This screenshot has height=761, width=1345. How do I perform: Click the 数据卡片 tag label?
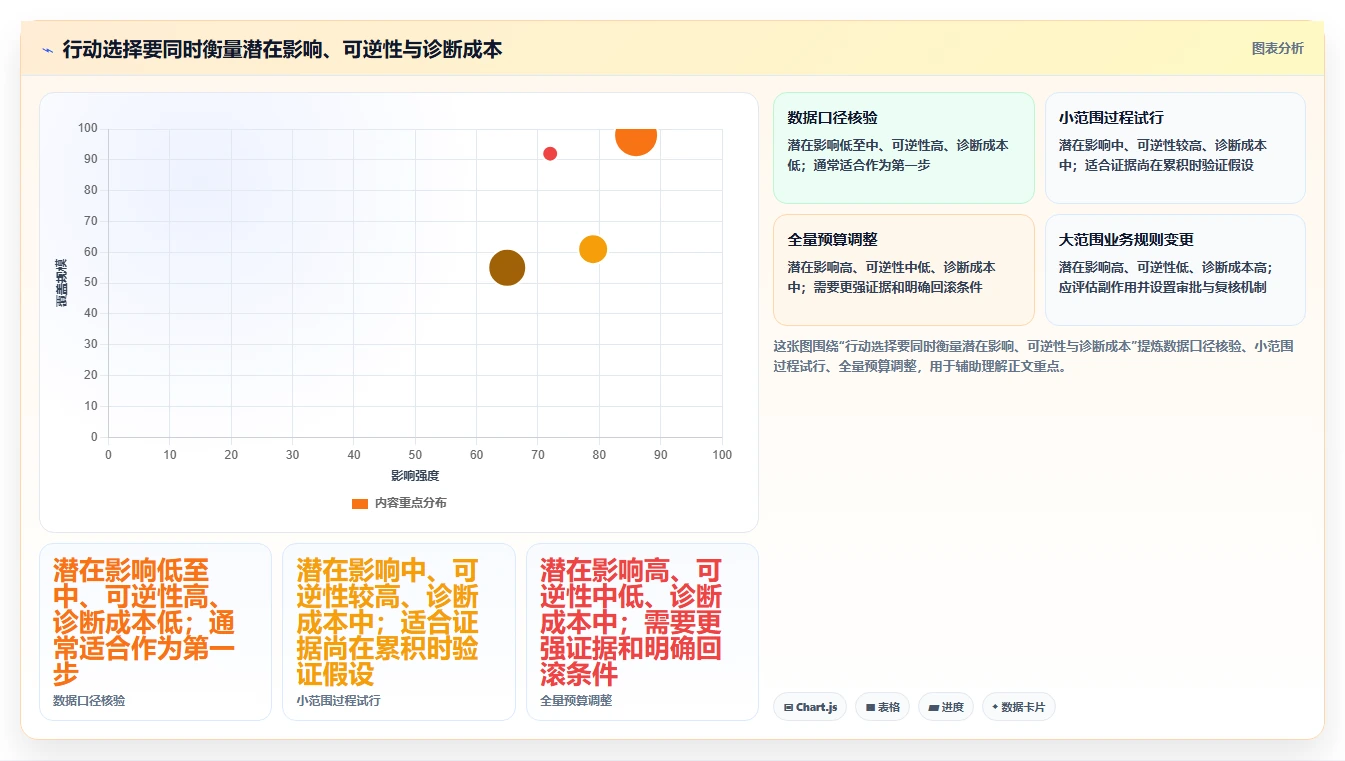click(x=1023, y=707)
